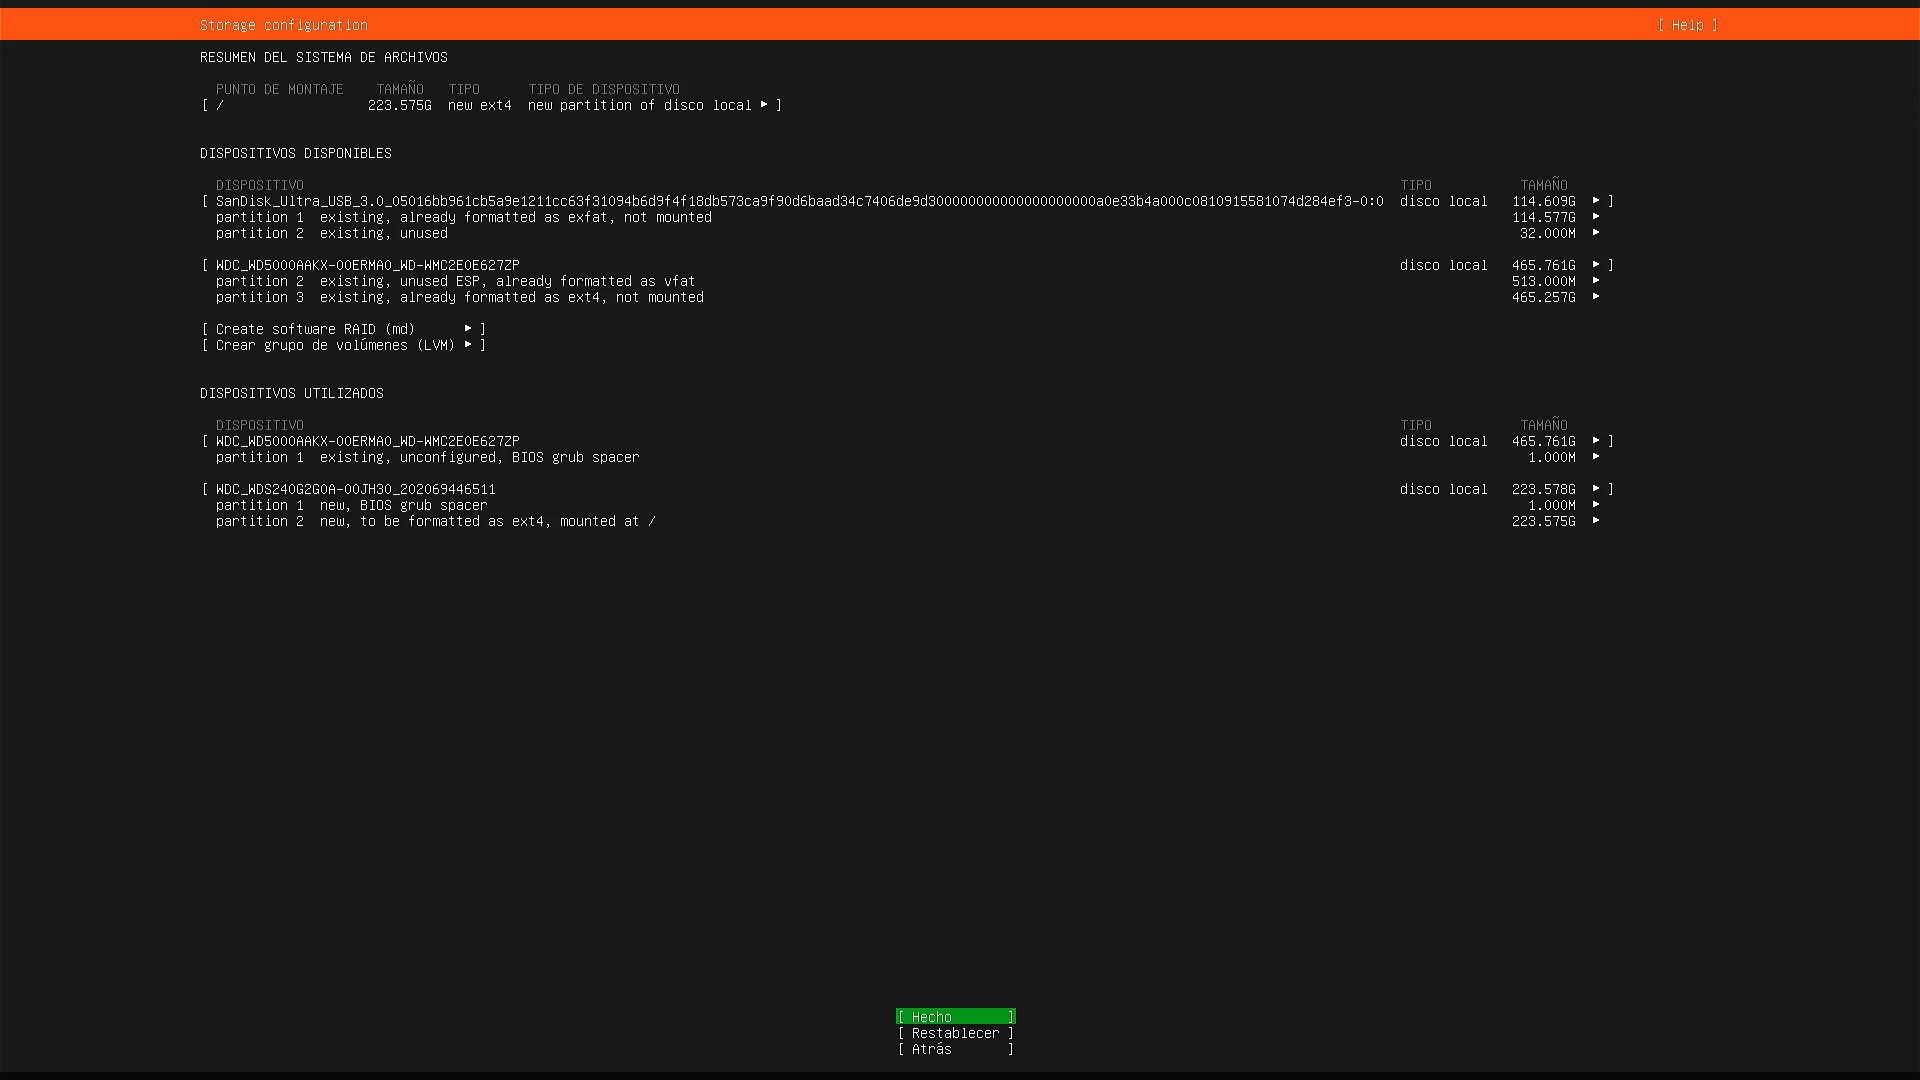Expand the root mount point row
The height and width of the screenshot is (1080, 1920).
(x=764, y=105)
